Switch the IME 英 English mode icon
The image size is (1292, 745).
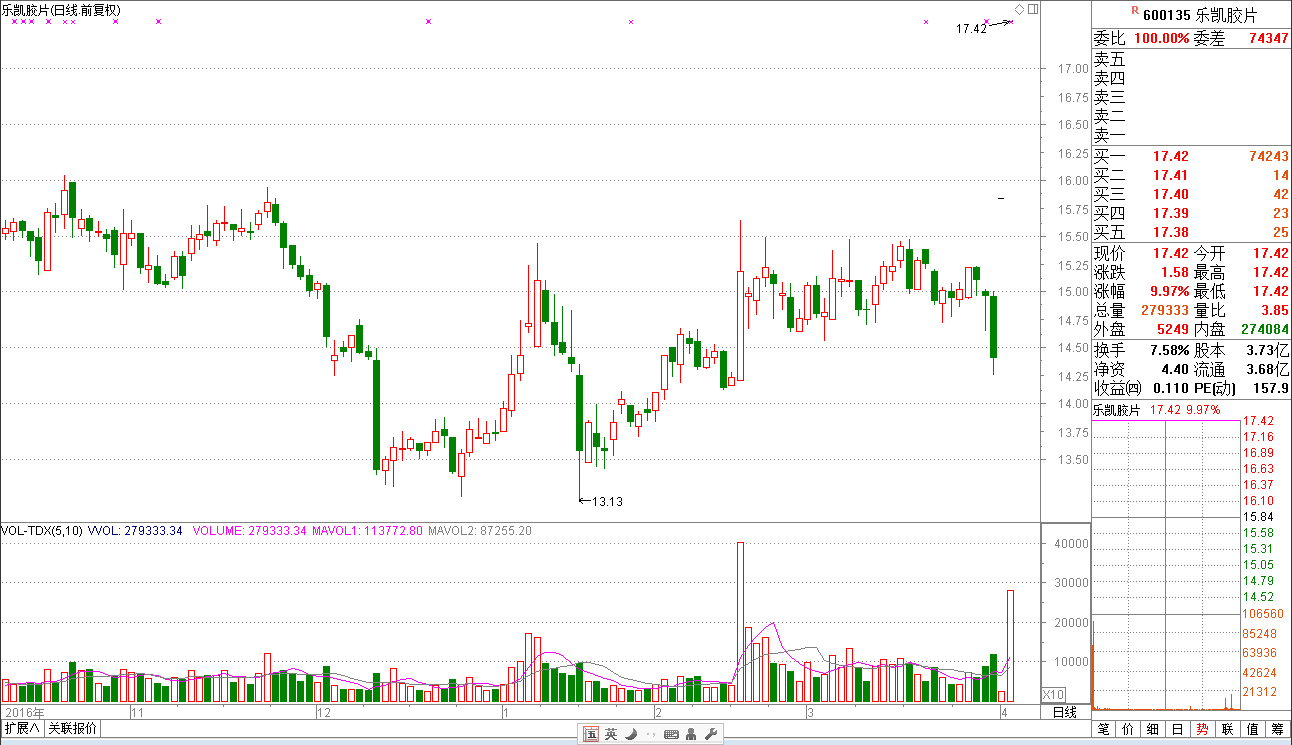(x=611, y=734)
